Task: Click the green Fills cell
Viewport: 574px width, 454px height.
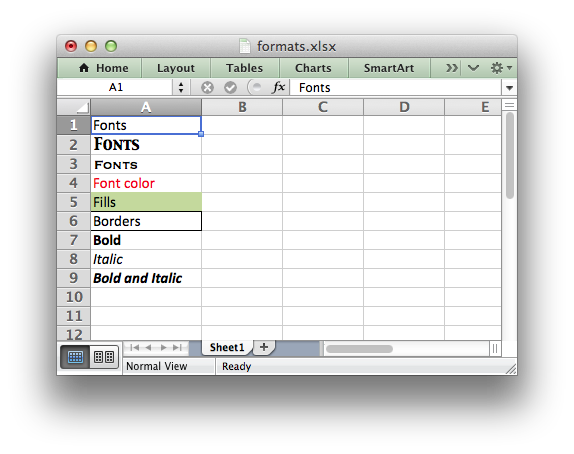Action: tap(146, 202)
